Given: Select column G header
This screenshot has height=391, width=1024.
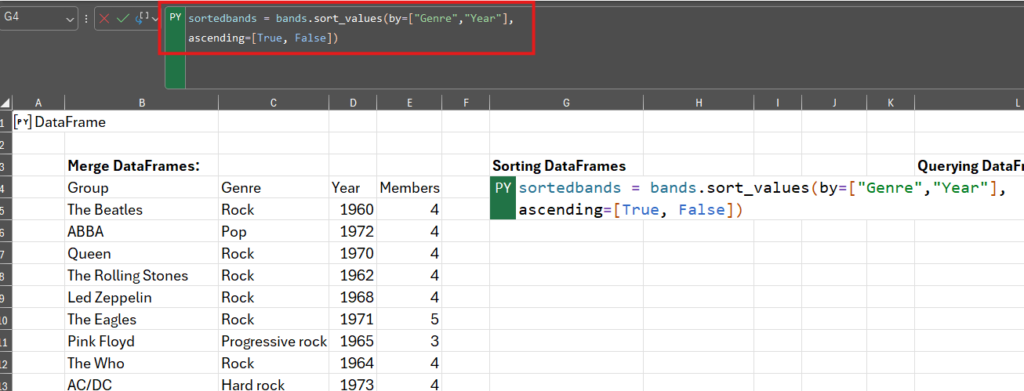Looking at the screenshot, I should pos(566,102).
